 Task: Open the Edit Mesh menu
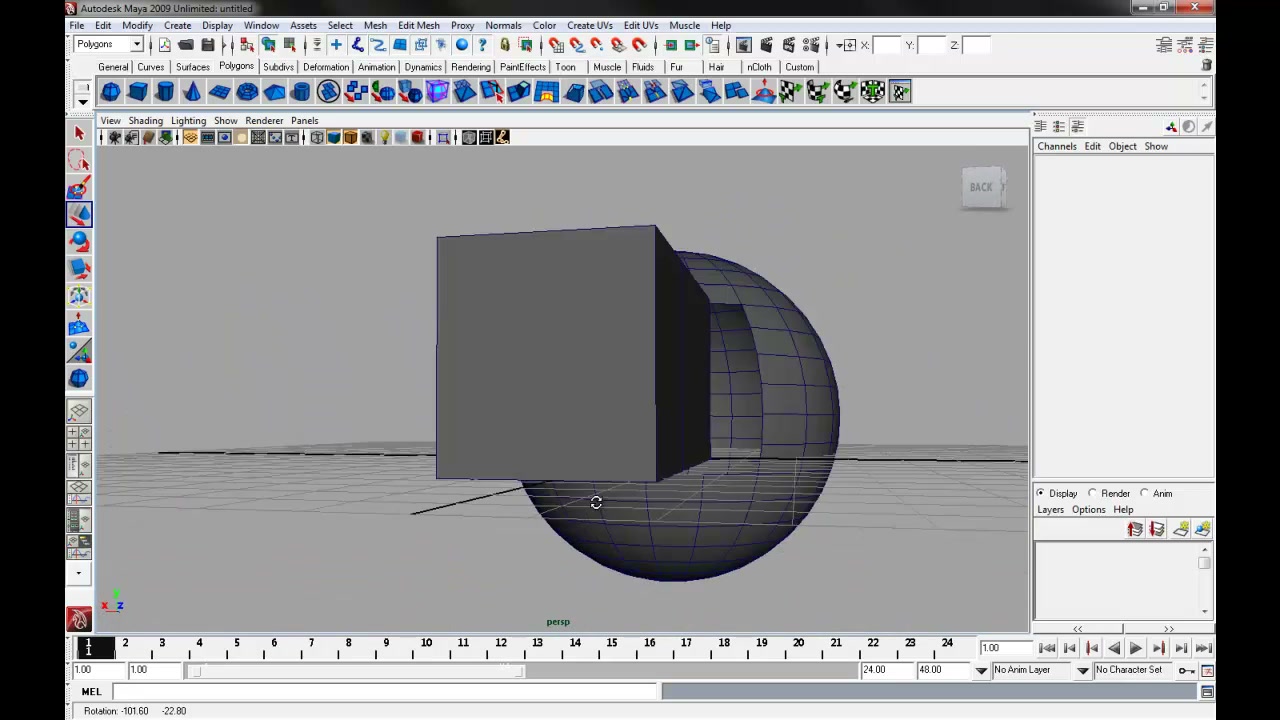418,25
